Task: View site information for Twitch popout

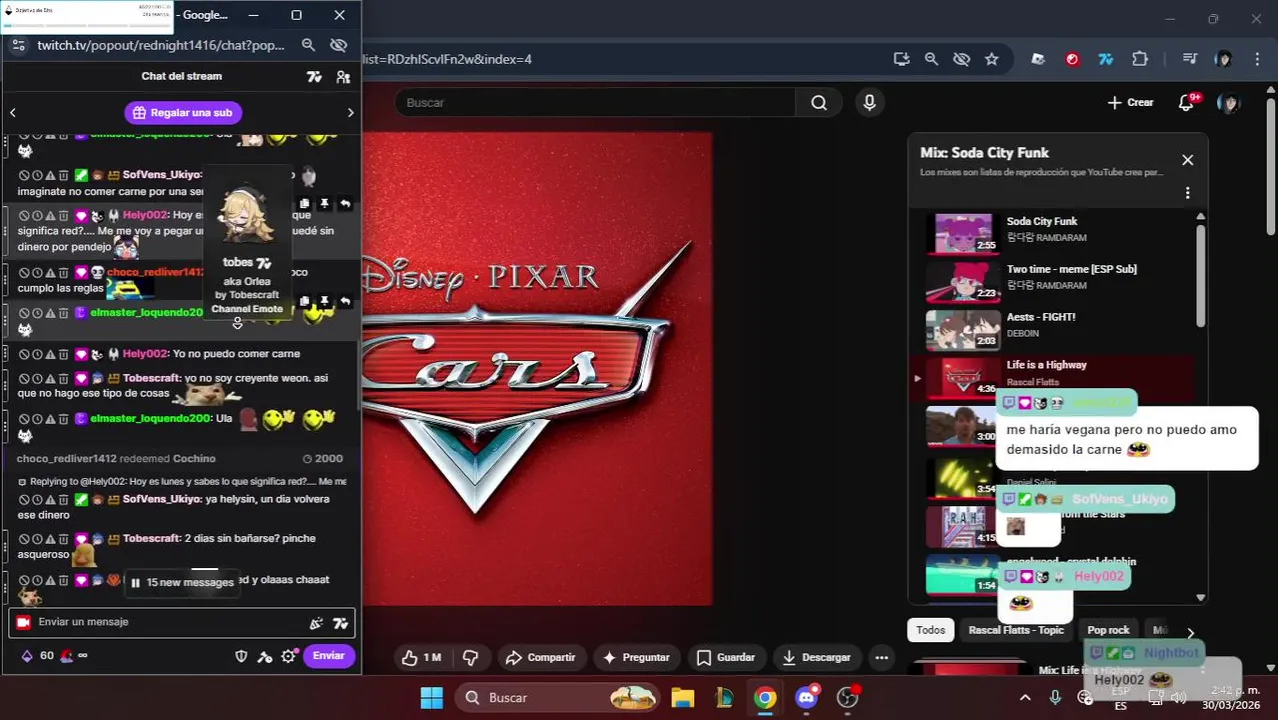Action: coord(18,45)
